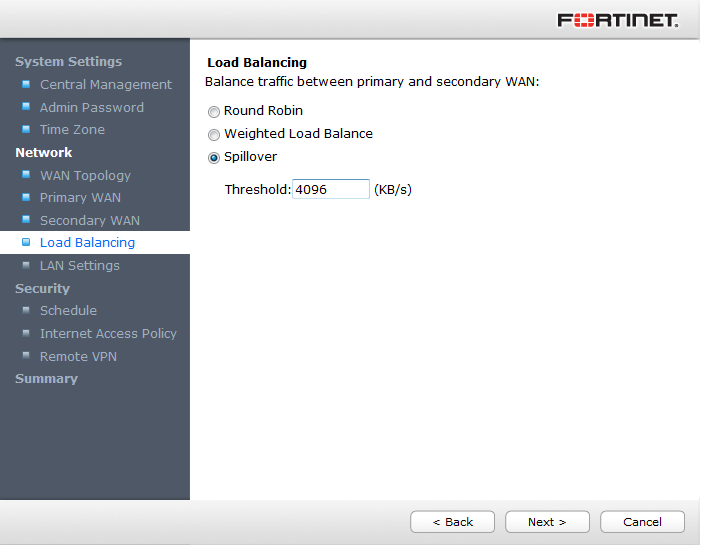Viewport: 701px width, 553px height.
Task: Click the bullet icon beside Secondary WAN
Action: click(26, 220)
